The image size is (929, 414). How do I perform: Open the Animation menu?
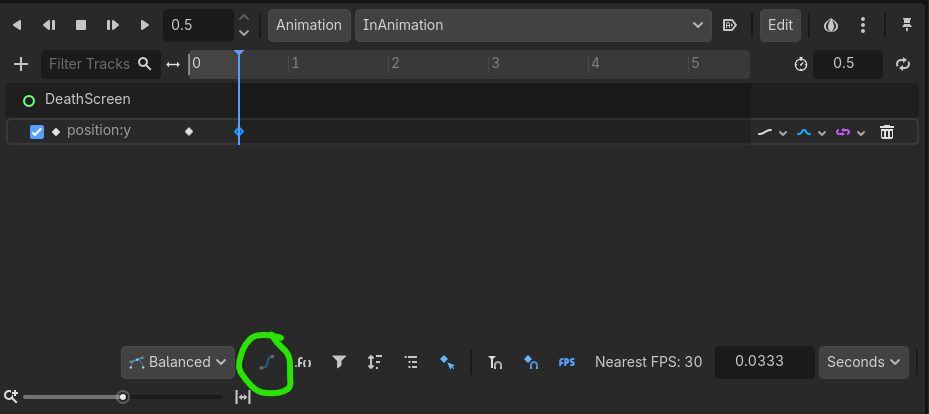pyautogui.click(x=308, y=25)
